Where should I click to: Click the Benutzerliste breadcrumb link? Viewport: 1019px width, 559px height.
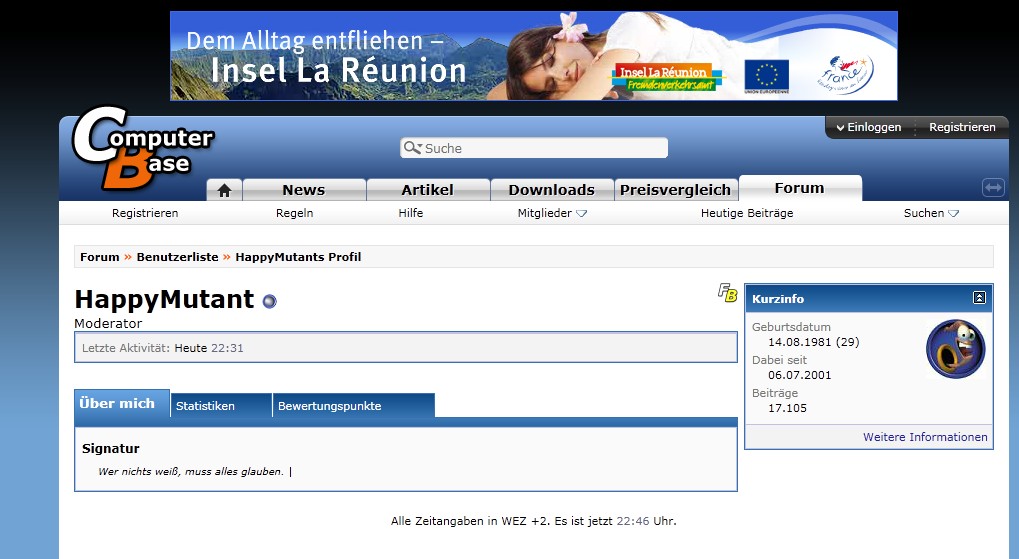click(x=177, y=257)
